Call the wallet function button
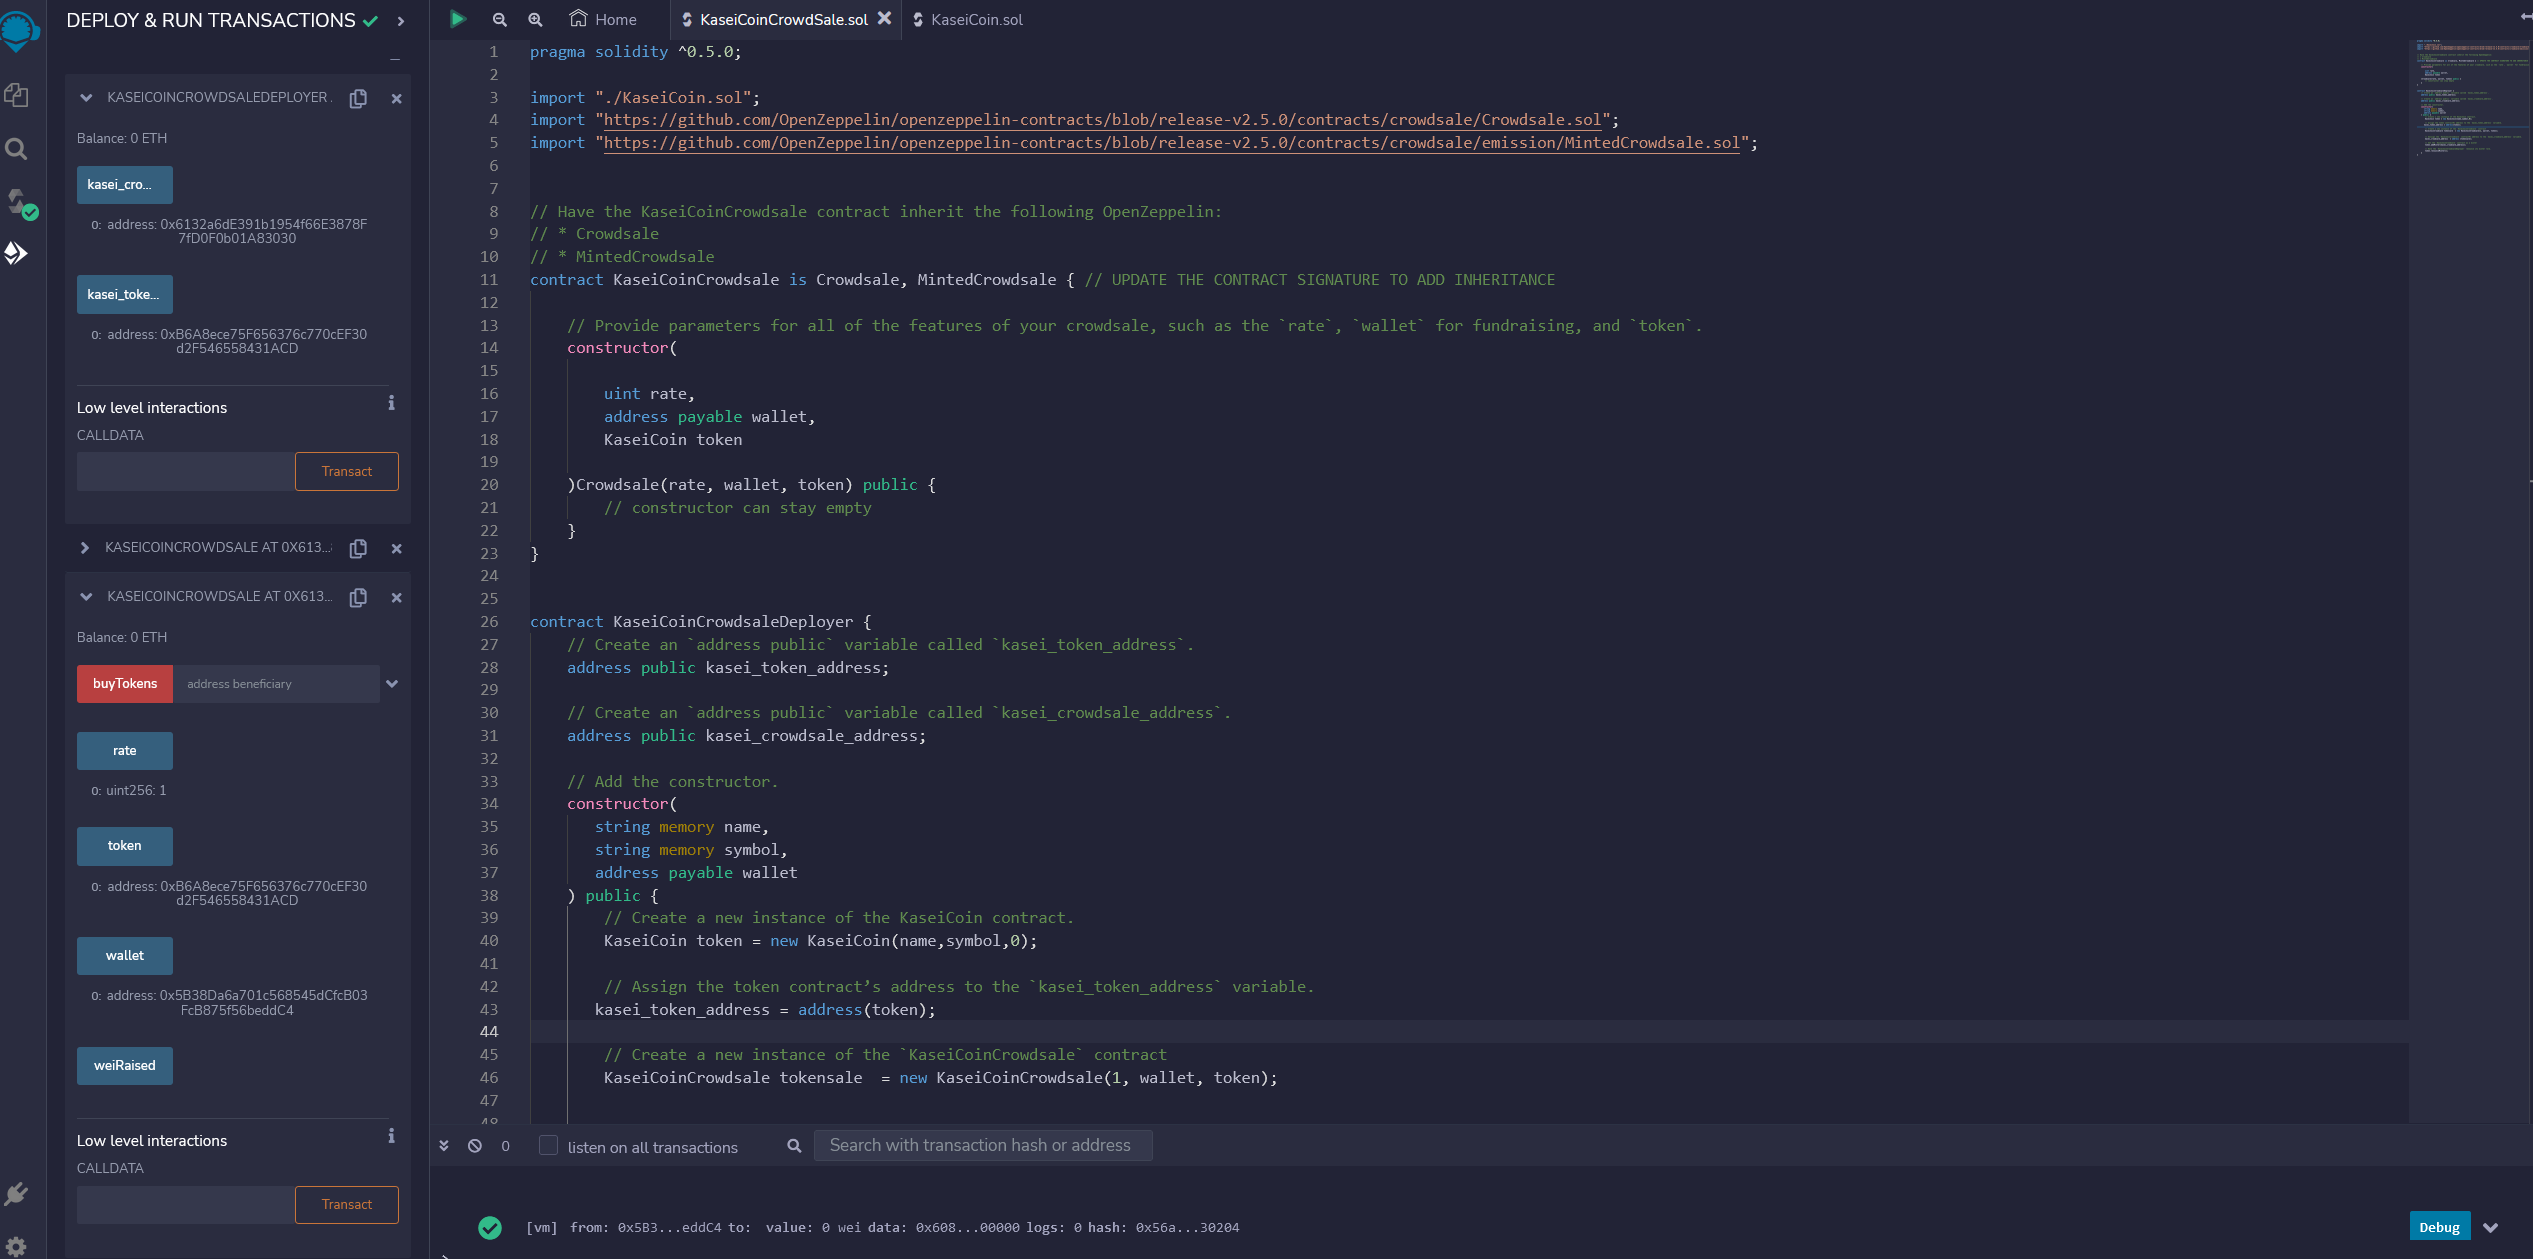The height and width of the screenshot is (1259, 2533). (125, 956)
